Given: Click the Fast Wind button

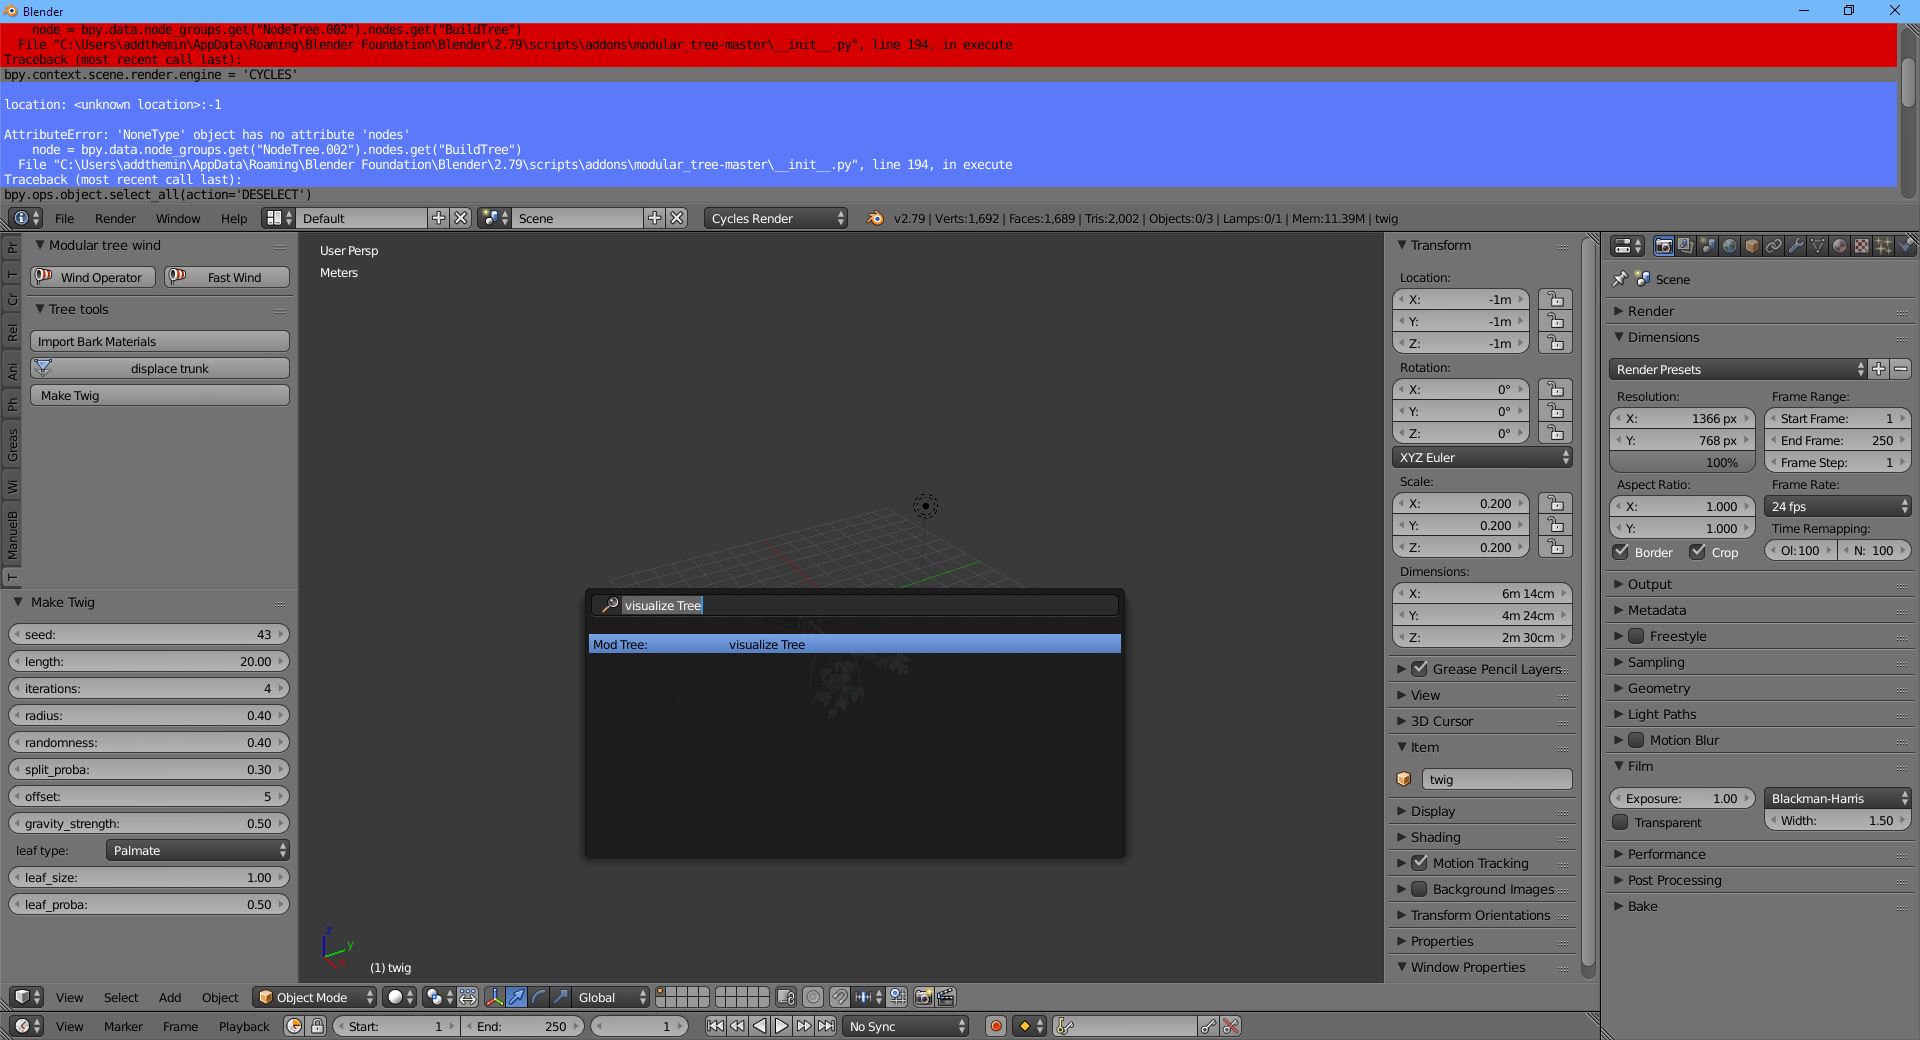Looking at the screenshot, I should (227, 277).
